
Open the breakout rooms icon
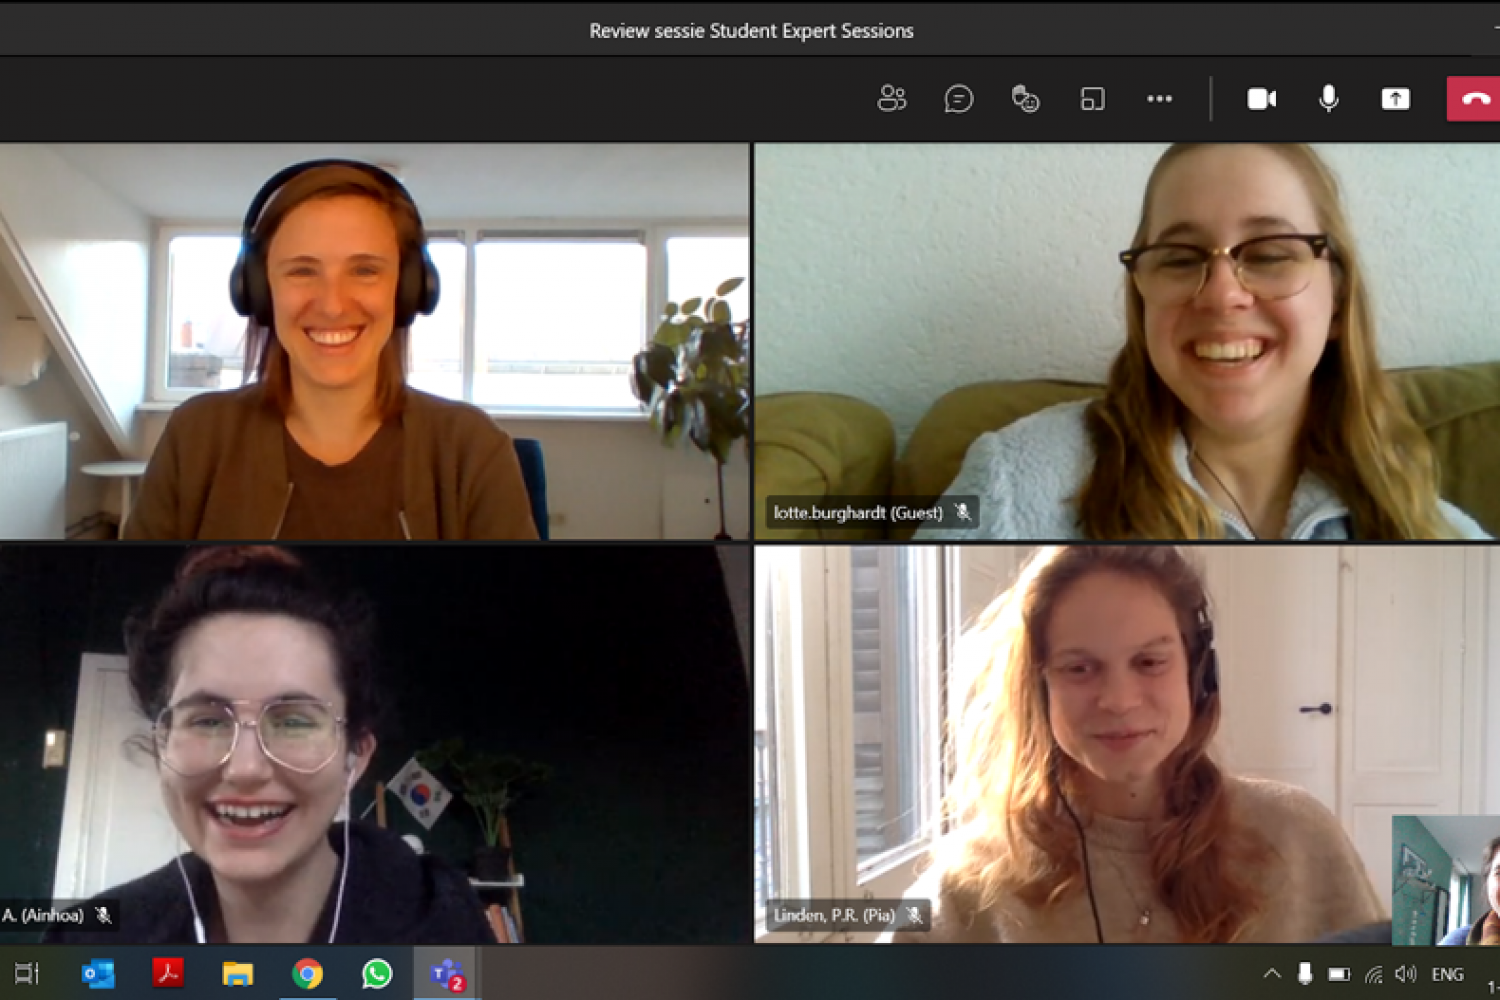click(1092, 98)
